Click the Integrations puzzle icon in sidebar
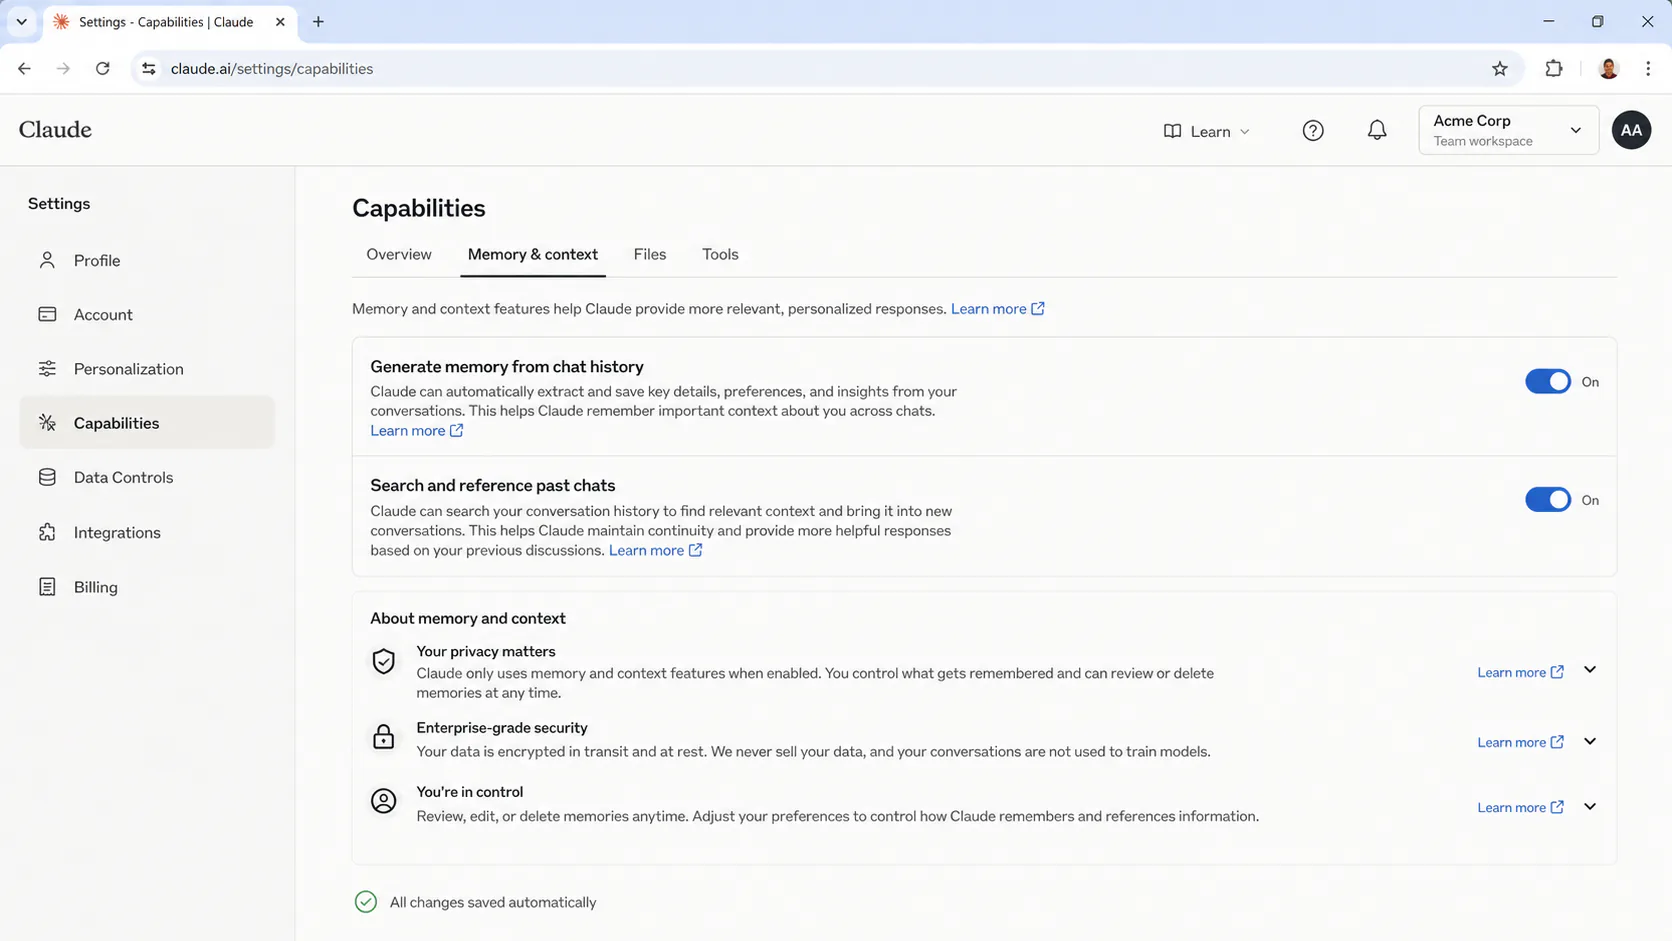This screenshot has width=1672, height=941. (x=47, y=532)
